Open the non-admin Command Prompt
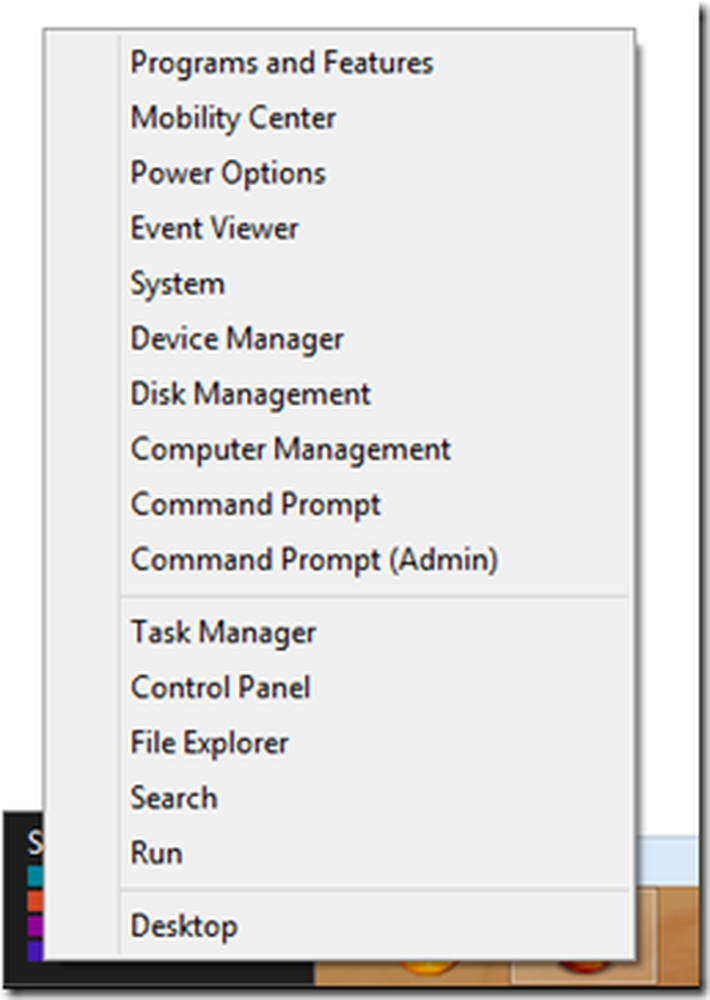 [x=255, y=504]
